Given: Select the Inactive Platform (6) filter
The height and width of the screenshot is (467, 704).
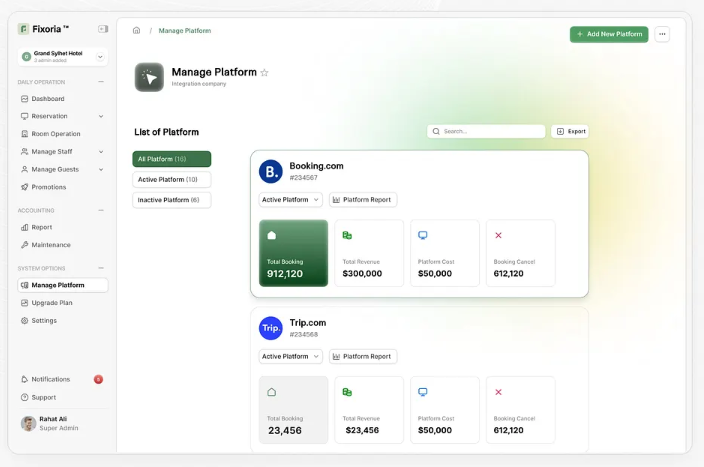Looking at the screenshot, I should (171, 200).
